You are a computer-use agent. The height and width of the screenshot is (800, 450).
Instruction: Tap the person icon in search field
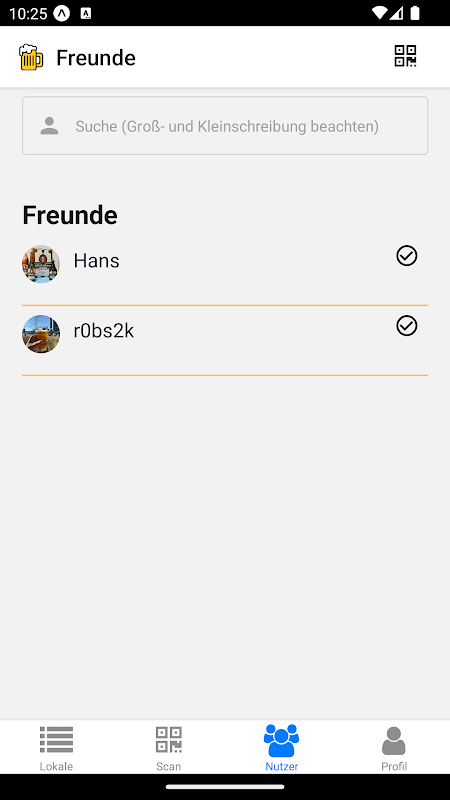tap(49, 126)
